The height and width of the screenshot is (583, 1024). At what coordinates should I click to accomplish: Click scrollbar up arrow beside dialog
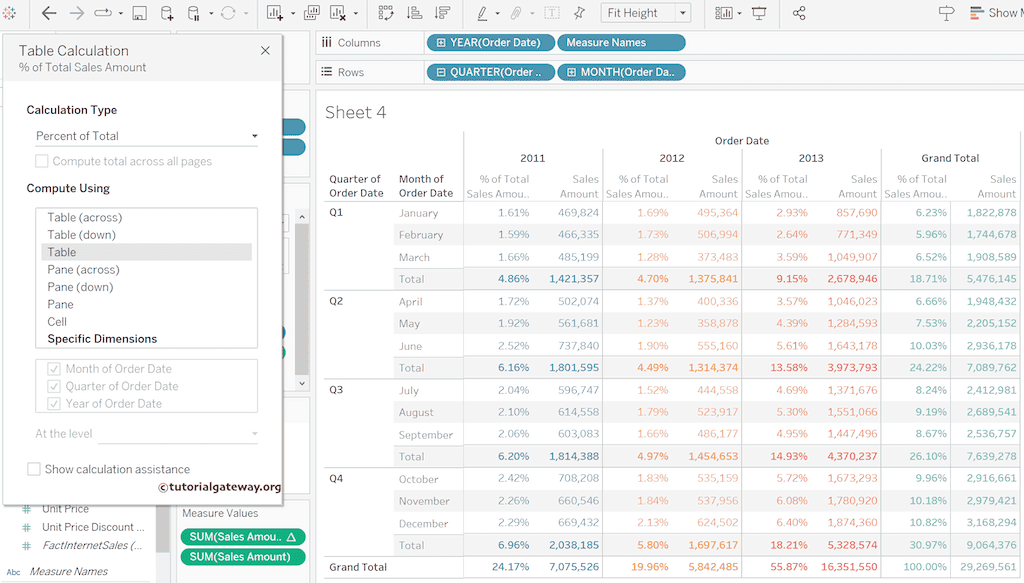click(302, 217)
